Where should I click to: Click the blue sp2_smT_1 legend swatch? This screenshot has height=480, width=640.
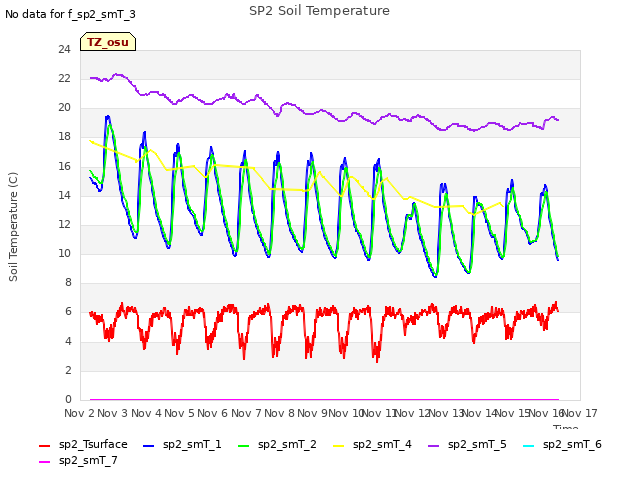tap(149, 446)
